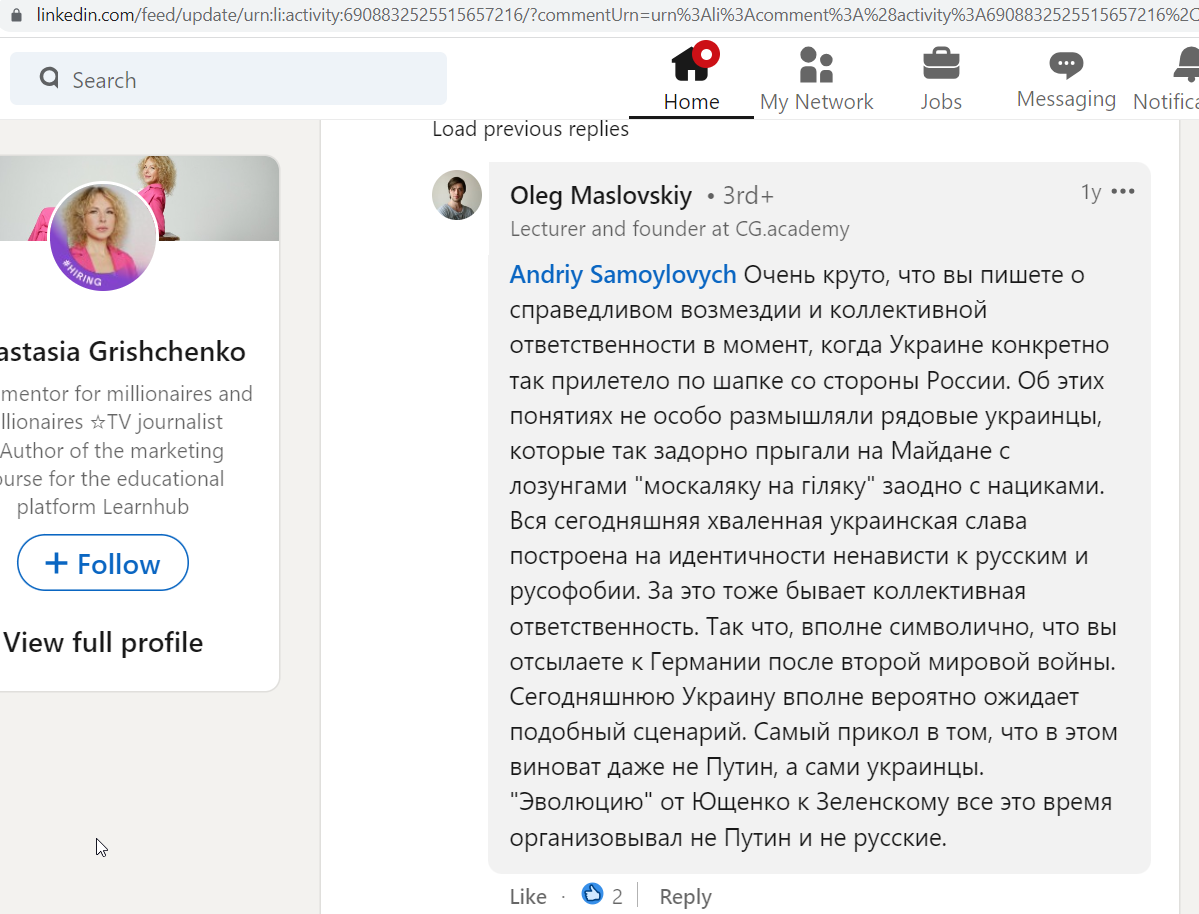
Task: Open the Notifications bell icon
Action: point(1186,63)
